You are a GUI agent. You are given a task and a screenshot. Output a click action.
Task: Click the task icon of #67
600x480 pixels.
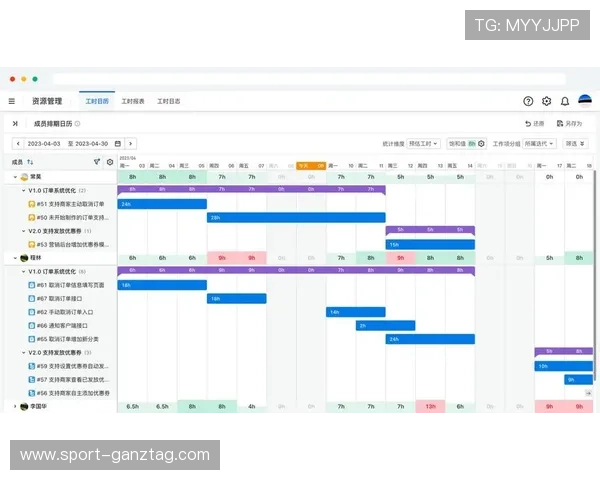pos(32,299)
